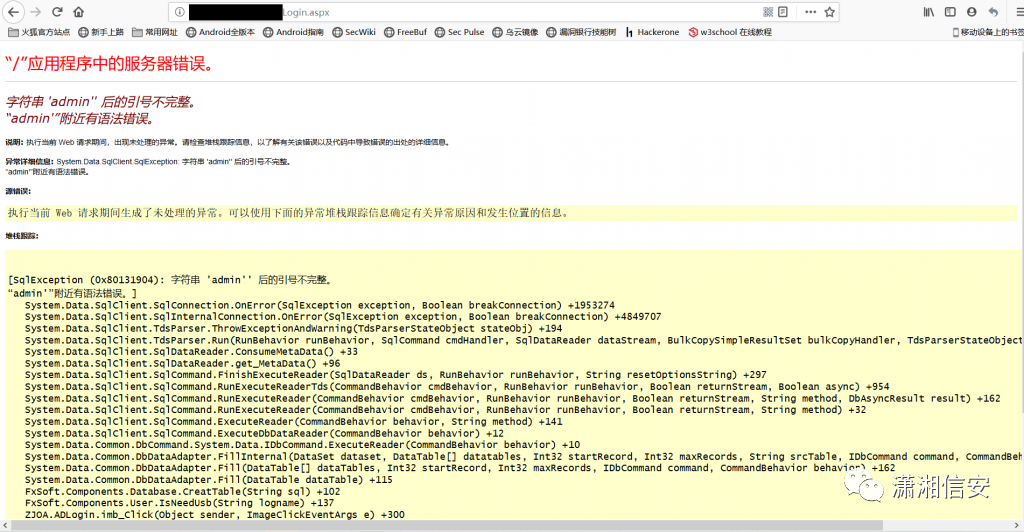
Task: Click the ExecuteDbDataReader stack line
Action: [264, 433]
